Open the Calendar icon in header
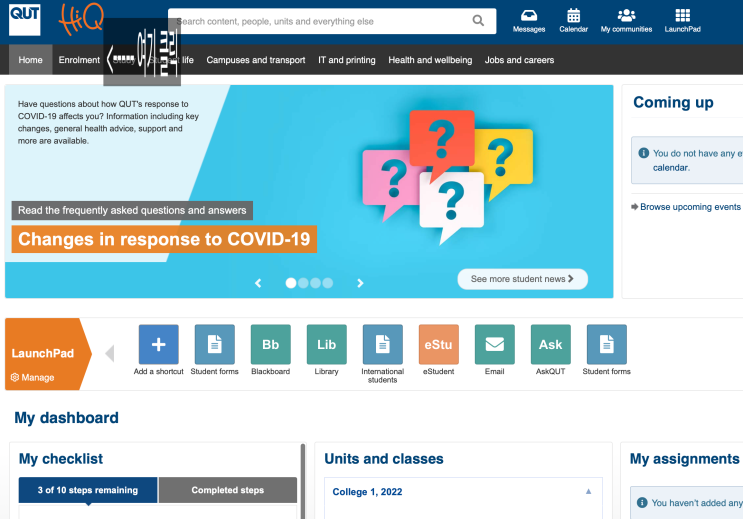Viewport: 743px width, 519px height. point(573,16)
